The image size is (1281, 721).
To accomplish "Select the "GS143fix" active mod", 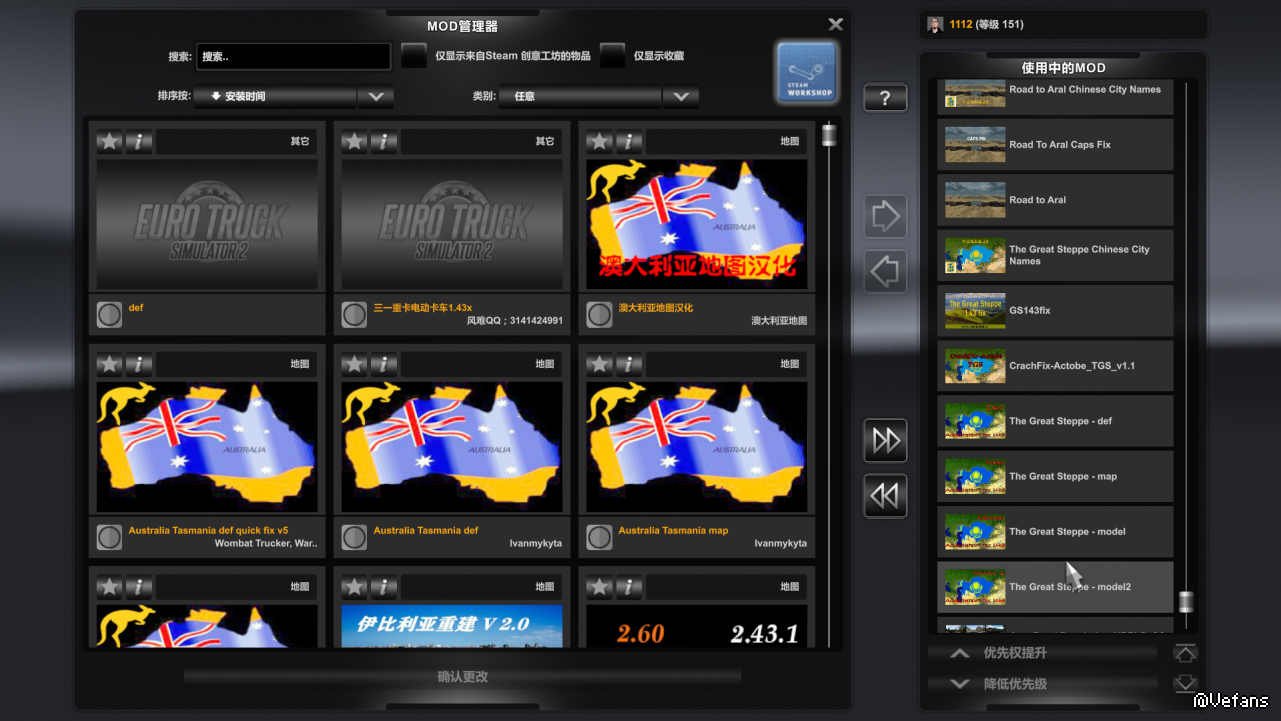I will (1055, 311).
